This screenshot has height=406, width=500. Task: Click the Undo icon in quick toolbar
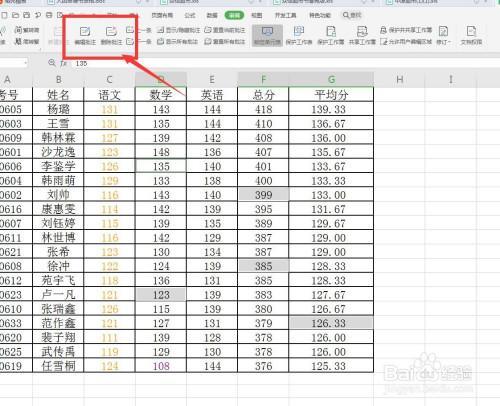(x=38, y=15)
